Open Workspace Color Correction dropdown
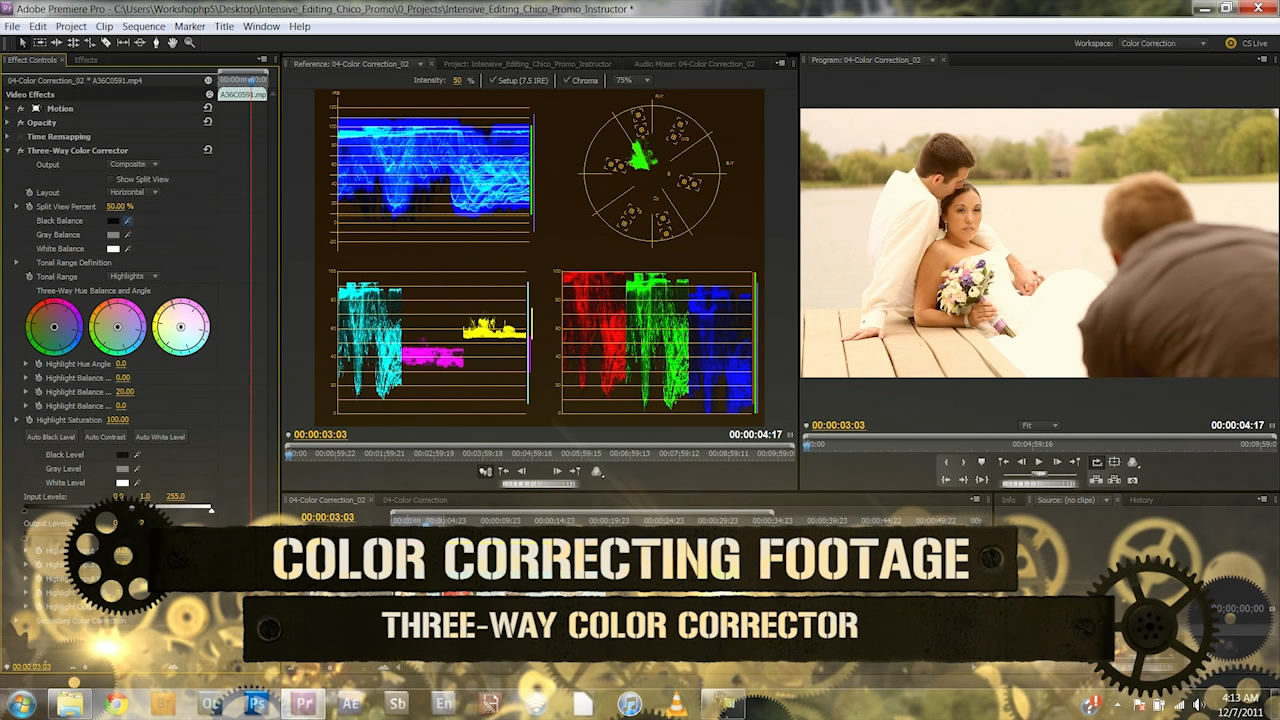Viewport: 1280px width, 720px height. coord(1162,43)
